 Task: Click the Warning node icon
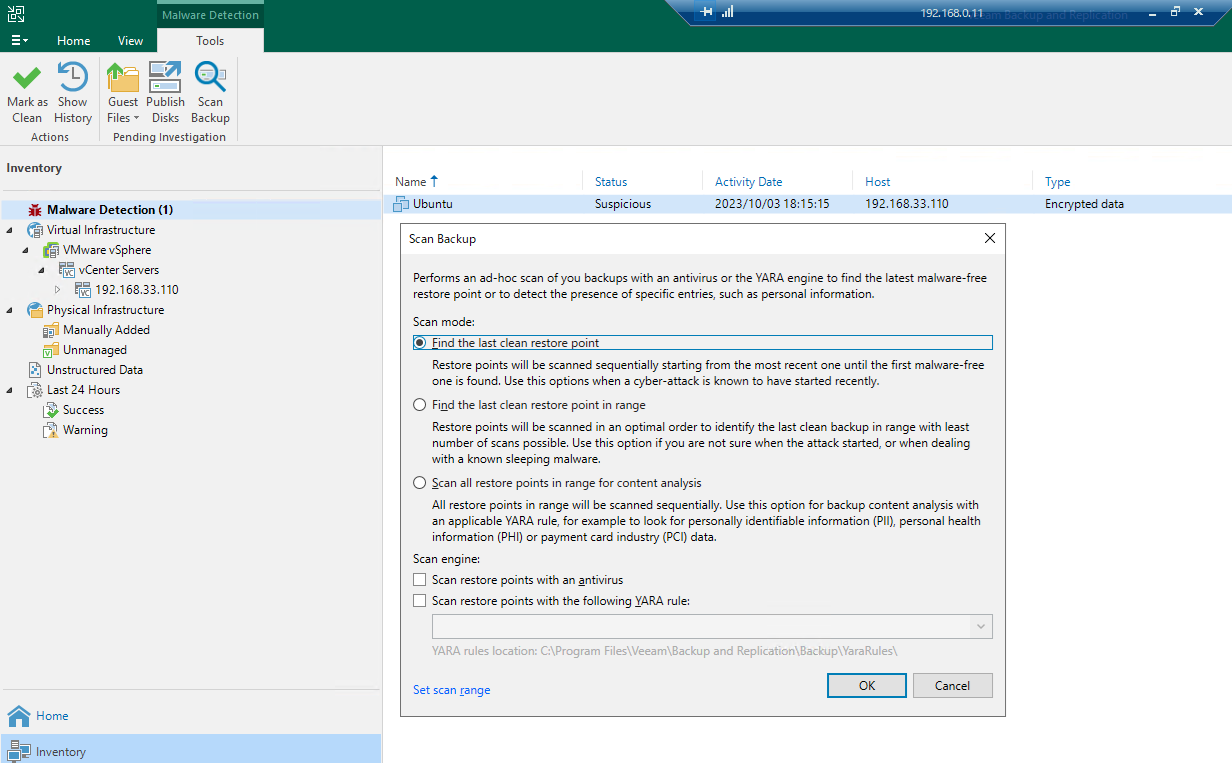[x=51, y=430]
